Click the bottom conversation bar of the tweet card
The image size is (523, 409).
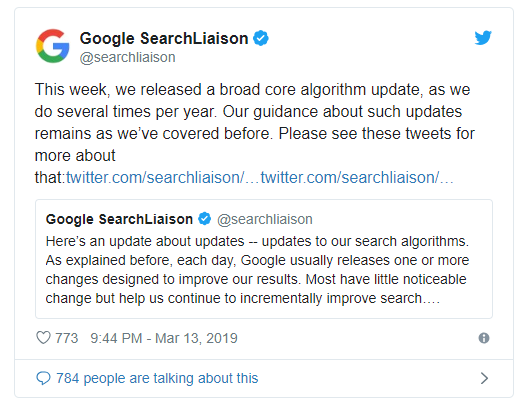point(264,378)
